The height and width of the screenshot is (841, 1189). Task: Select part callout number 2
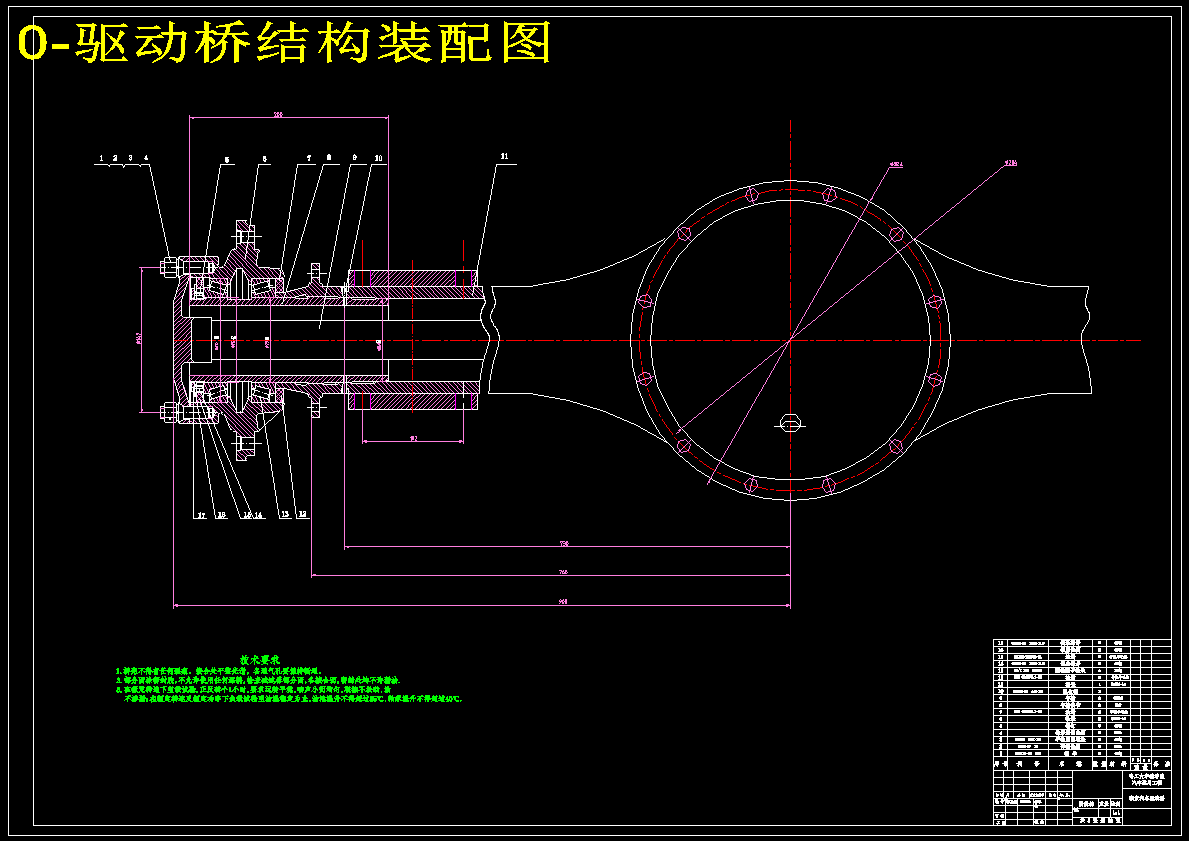(x=115, y=158)
